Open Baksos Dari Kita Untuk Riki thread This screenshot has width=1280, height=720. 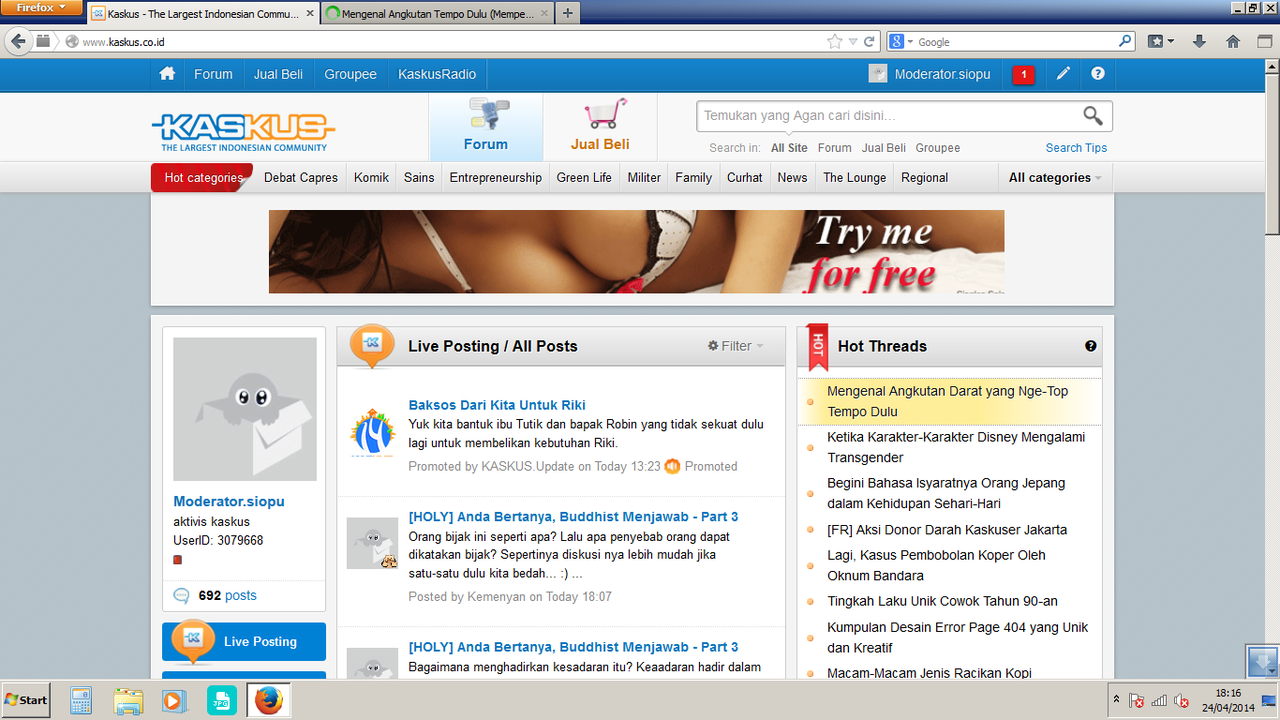coord(497,405)
